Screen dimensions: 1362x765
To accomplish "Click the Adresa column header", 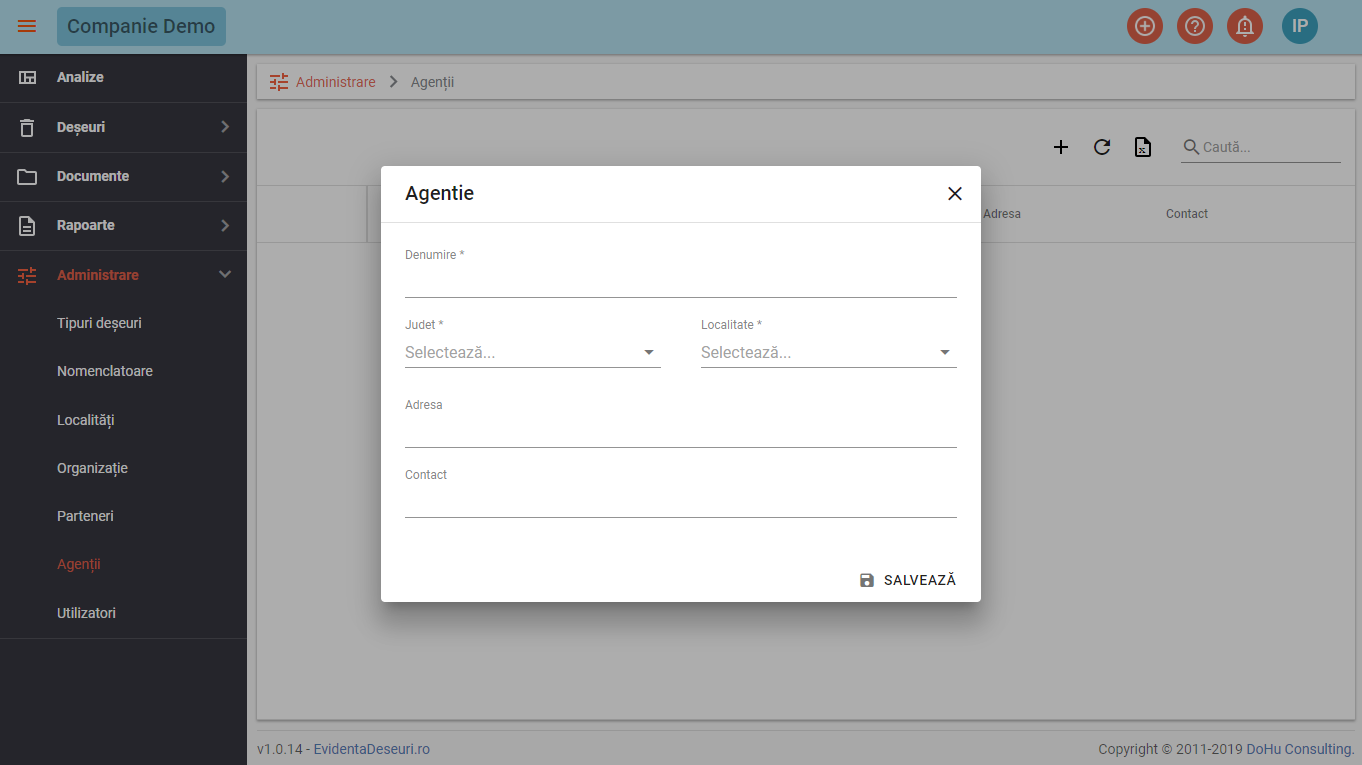I will click(1002, 214).
